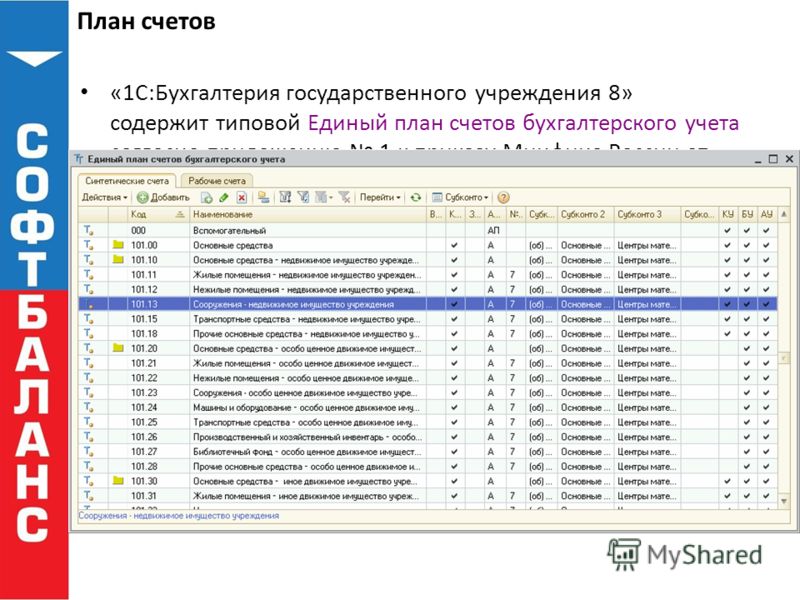The height and width of the screenshot is (600, 800).
Task: Expand the 101.30 folder icon
Action: (118, 481)
